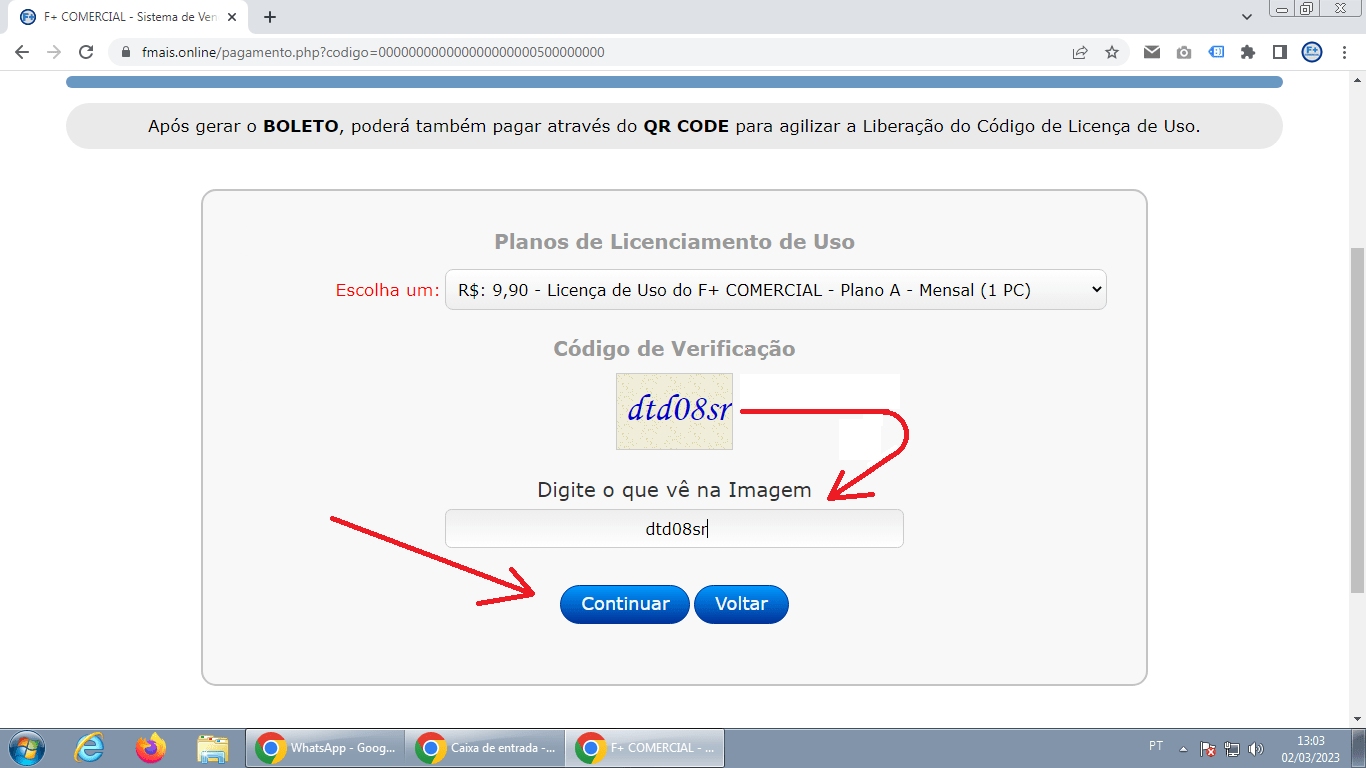
Task: Launch Firefox from the taskbar
Action: coord(151,748)
